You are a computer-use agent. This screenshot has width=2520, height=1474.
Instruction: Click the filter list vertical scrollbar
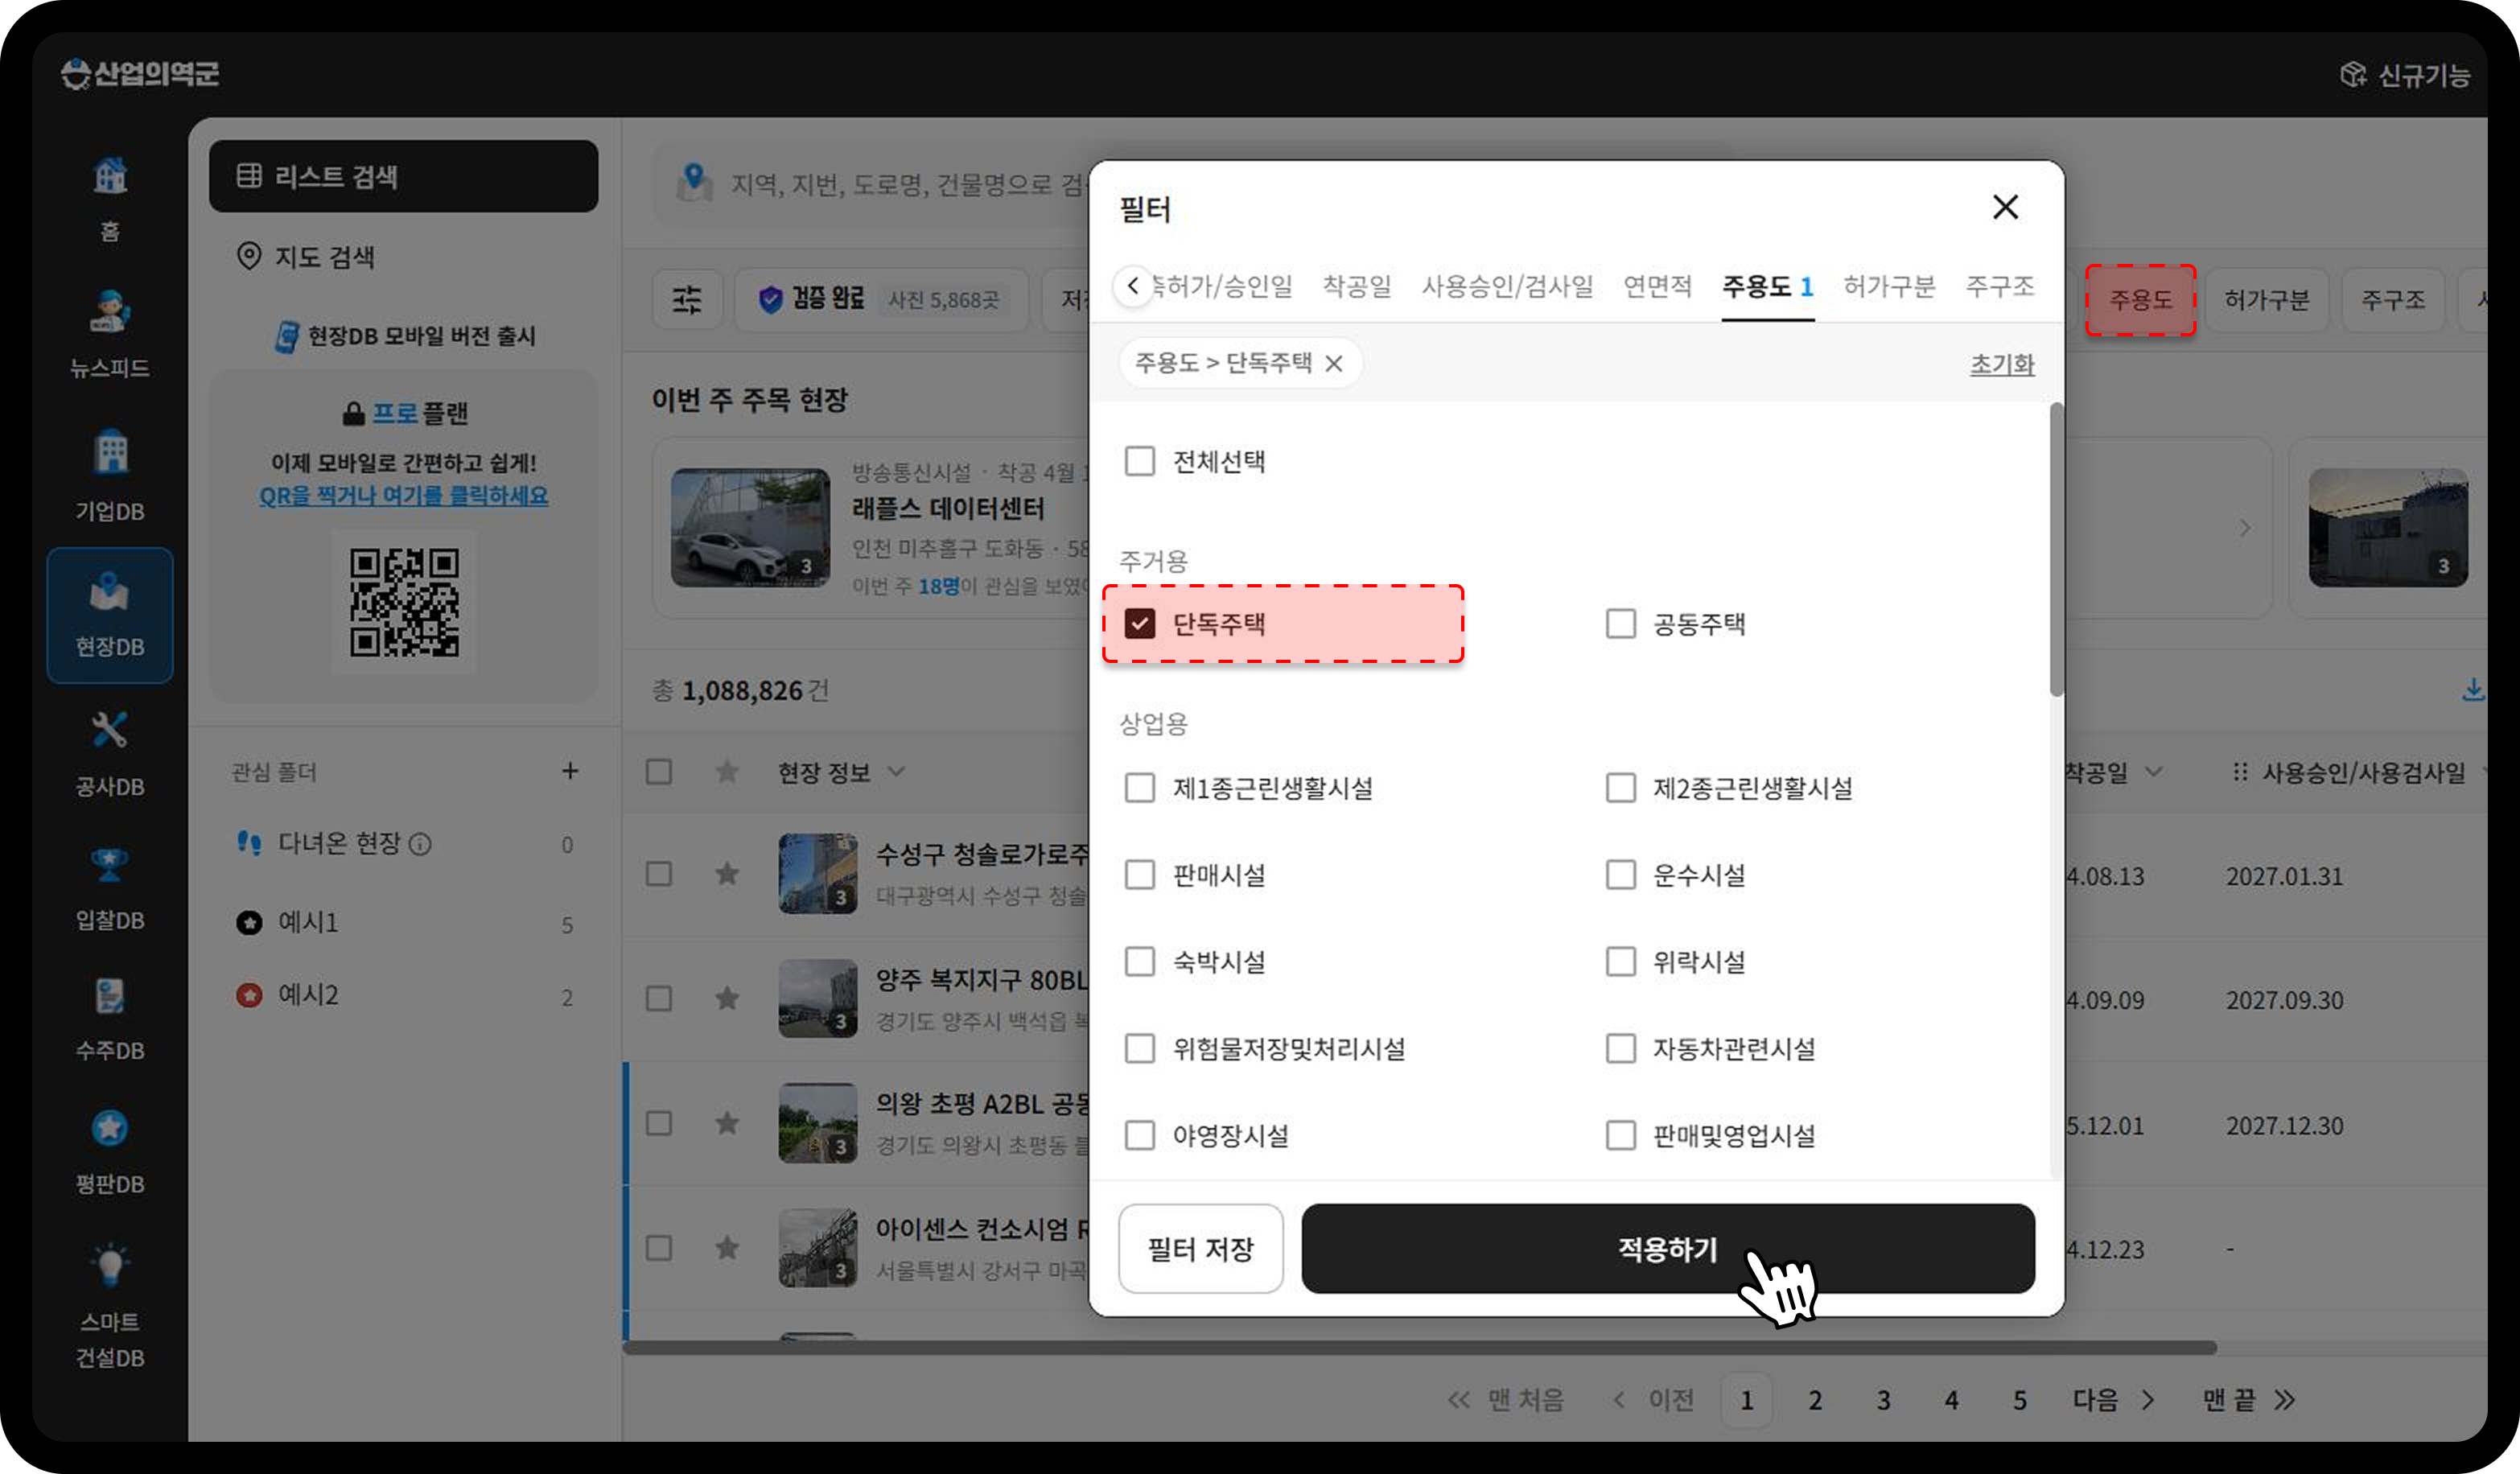(x=2056, y=550)
